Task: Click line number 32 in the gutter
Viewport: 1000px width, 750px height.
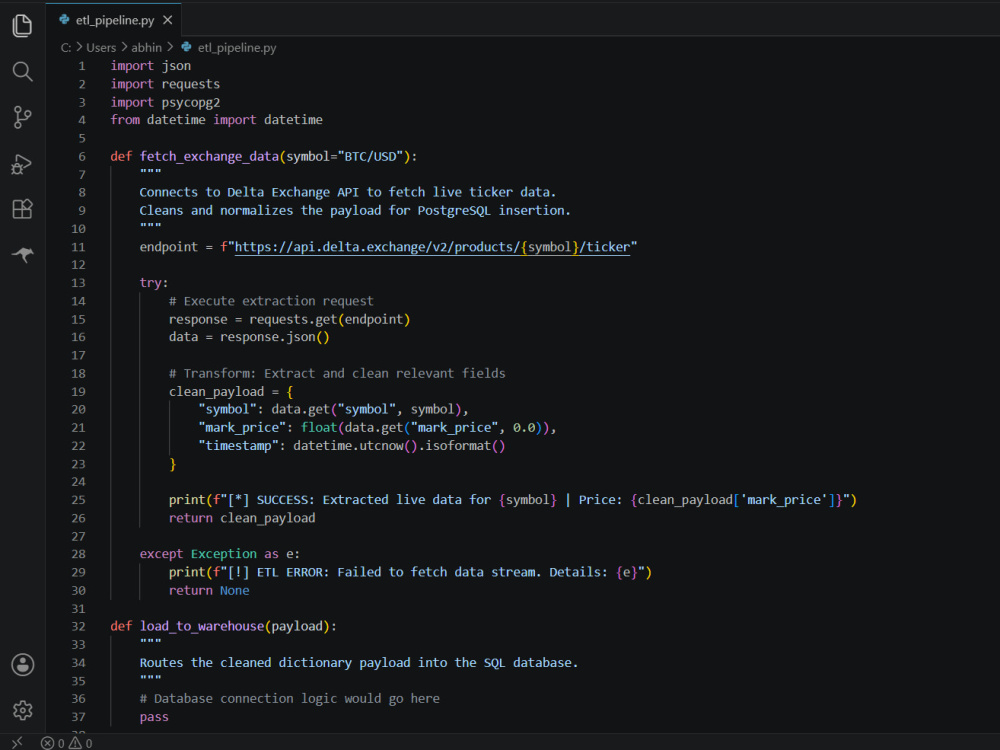Action: (x=78, y=626)
